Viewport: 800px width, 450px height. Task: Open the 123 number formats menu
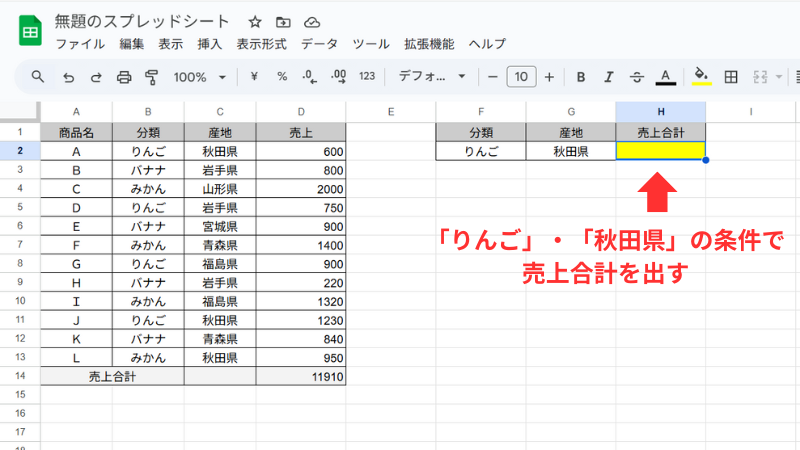click(x=367, y=77)
